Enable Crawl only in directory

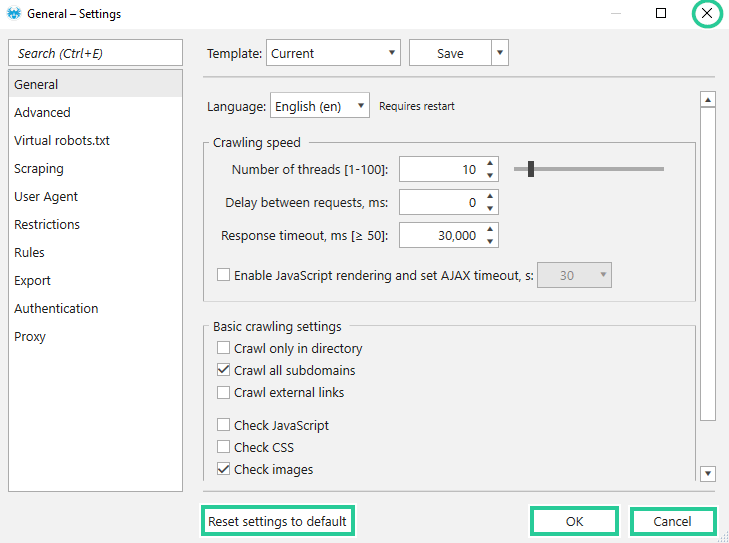224,348
